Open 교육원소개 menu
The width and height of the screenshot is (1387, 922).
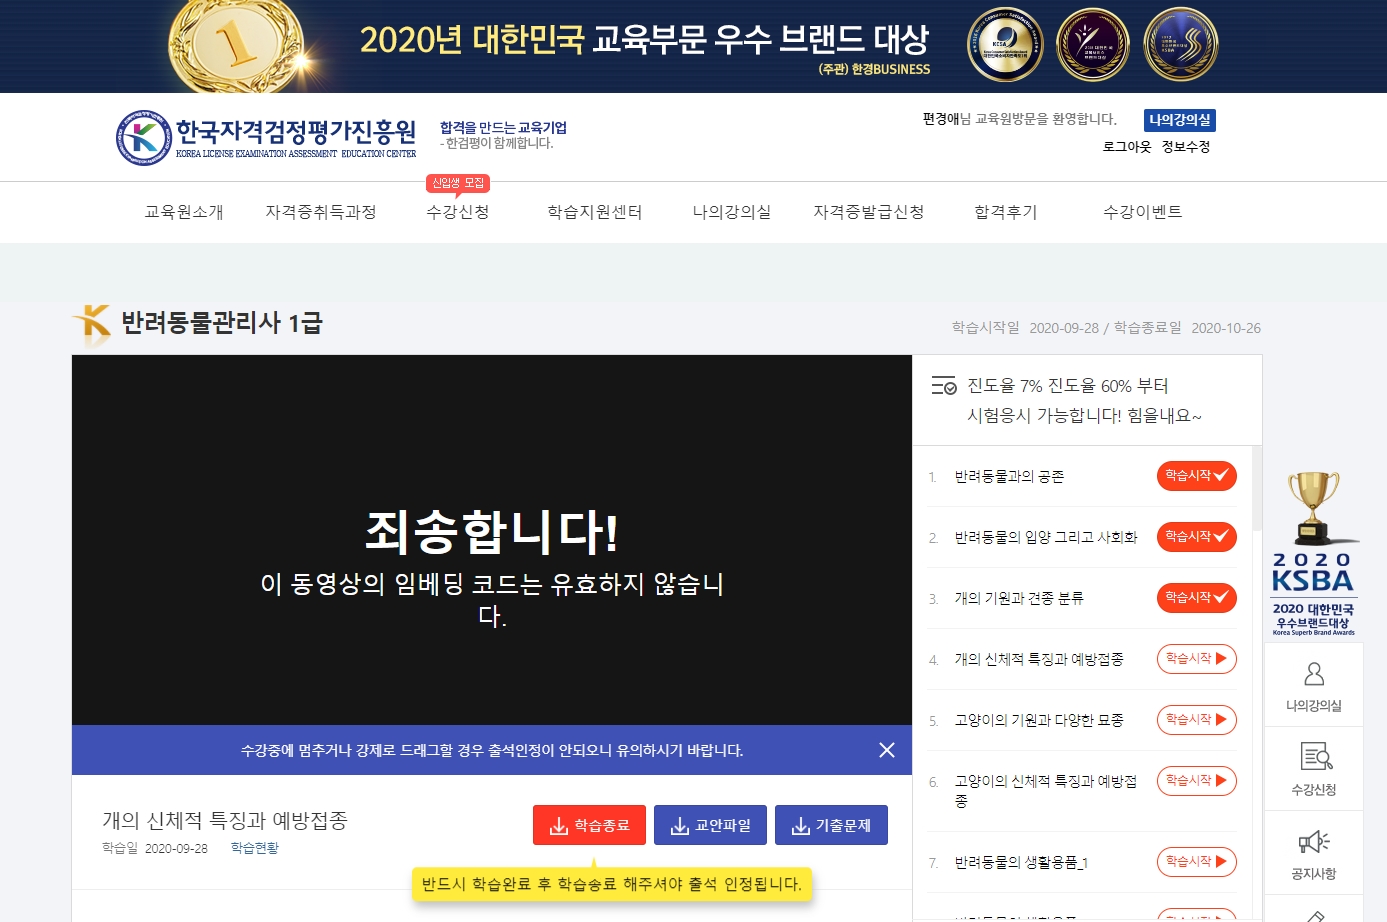coord(184,212)
